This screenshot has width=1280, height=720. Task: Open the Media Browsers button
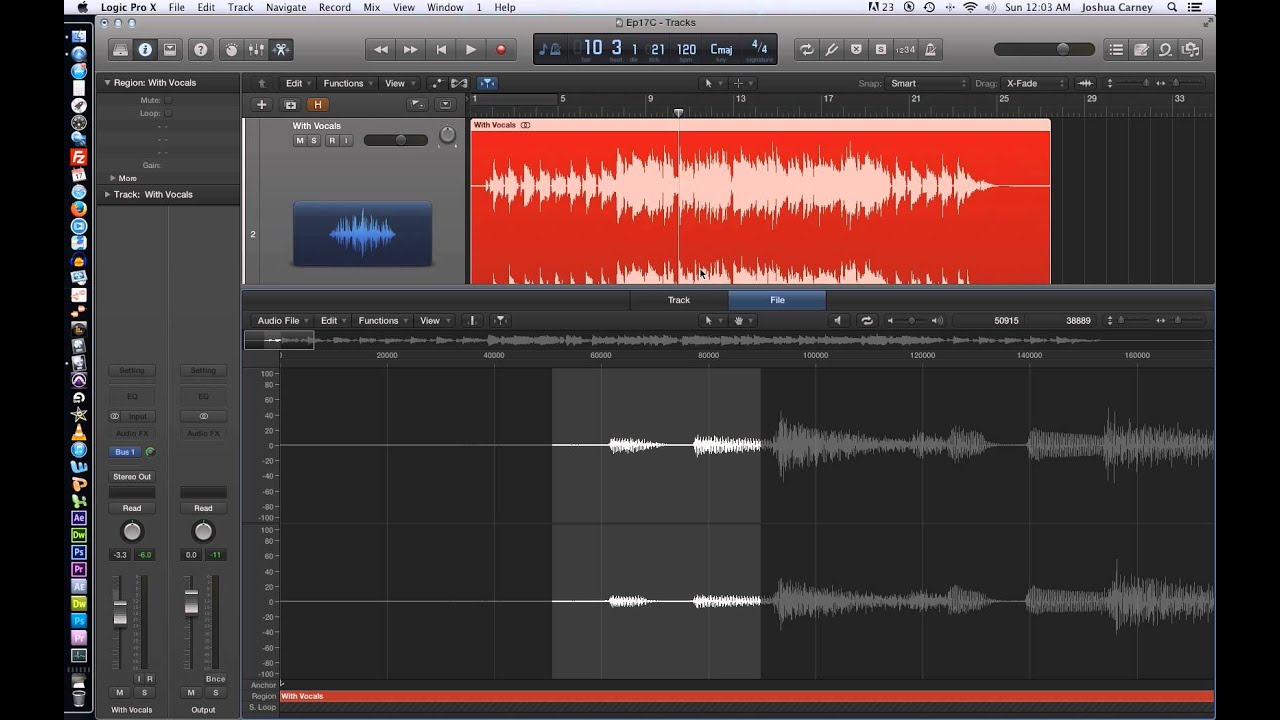(x=1190, y=49)
